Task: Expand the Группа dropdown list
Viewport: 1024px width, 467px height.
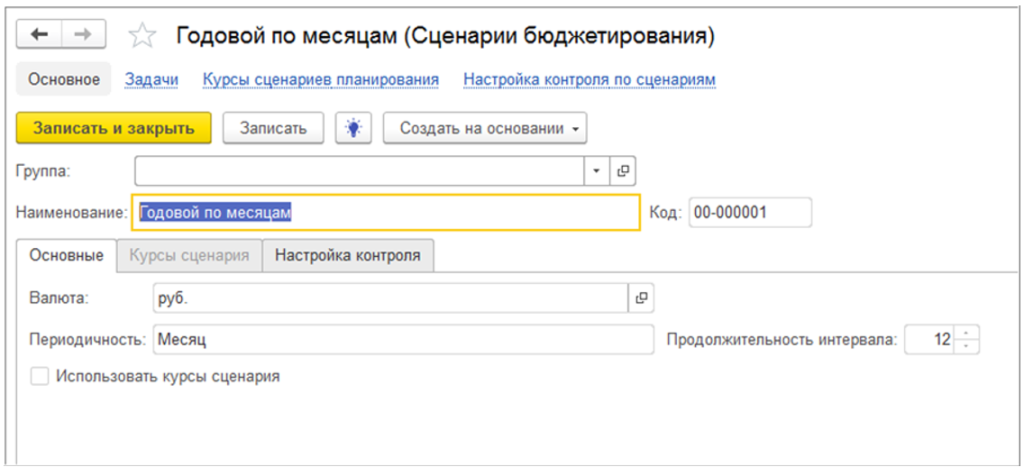Action: point(597,171)
